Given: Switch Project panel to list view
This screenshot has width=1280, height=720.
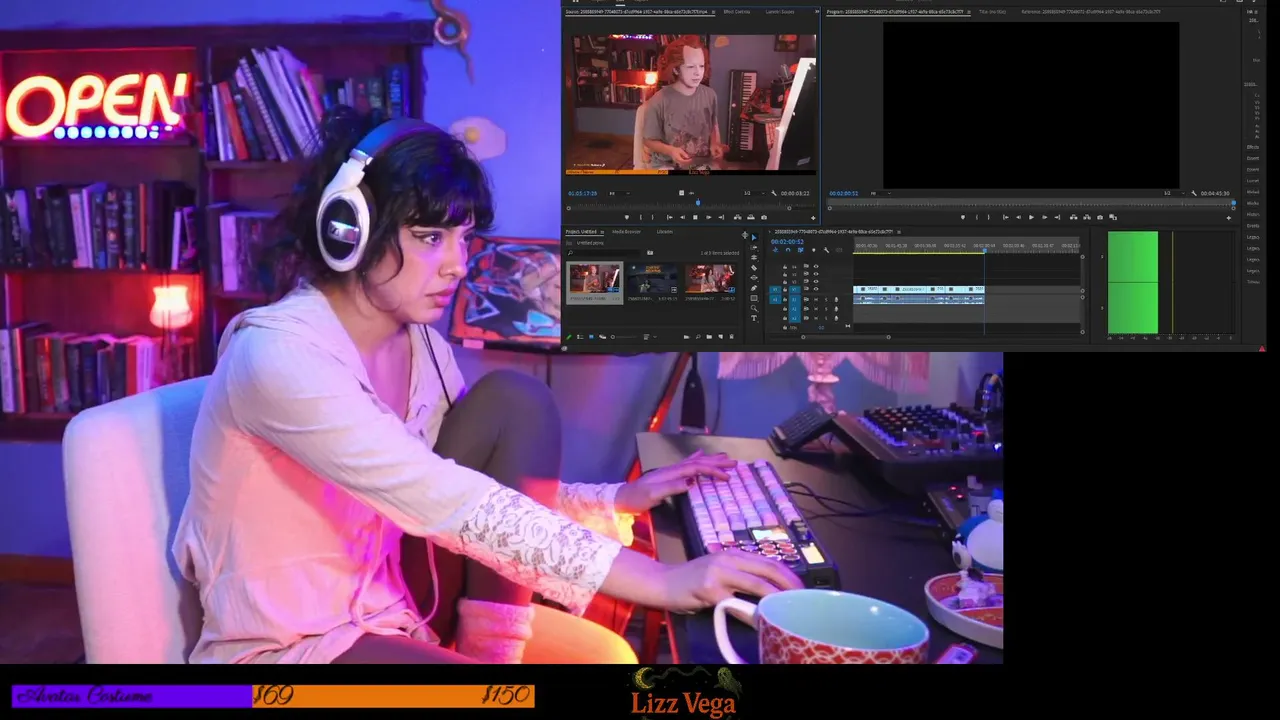Looking at the screenshot, I should (x=580, y=336).
